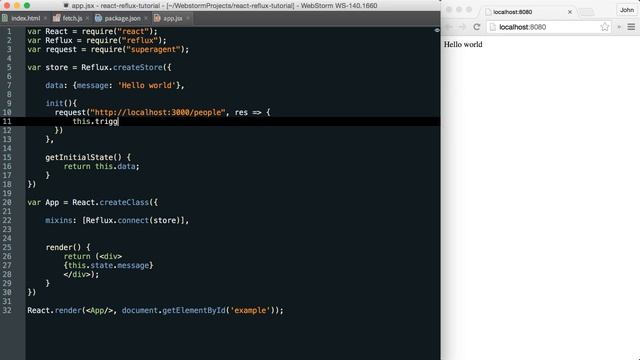This screenshot has width=640, height=360.
Task: Click the small arrow beside the bookmark star
Action: (x=619, y=27)
